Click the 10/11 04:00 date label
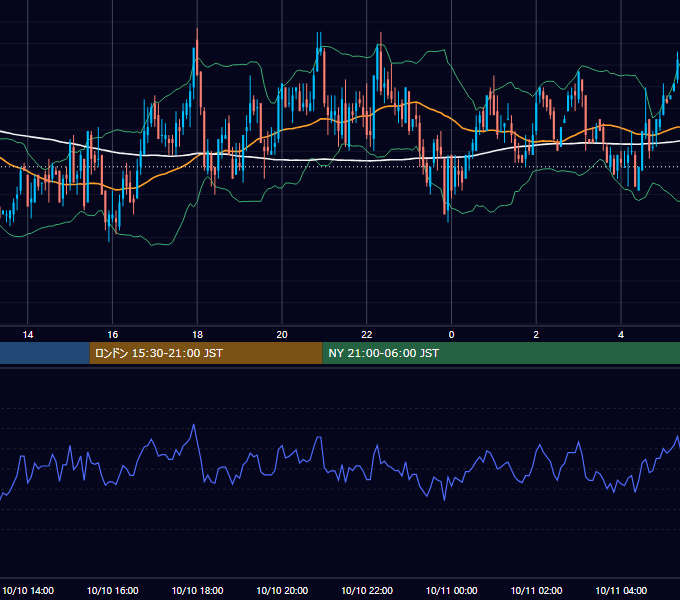 pyautogui.click(x=621, y=590)
